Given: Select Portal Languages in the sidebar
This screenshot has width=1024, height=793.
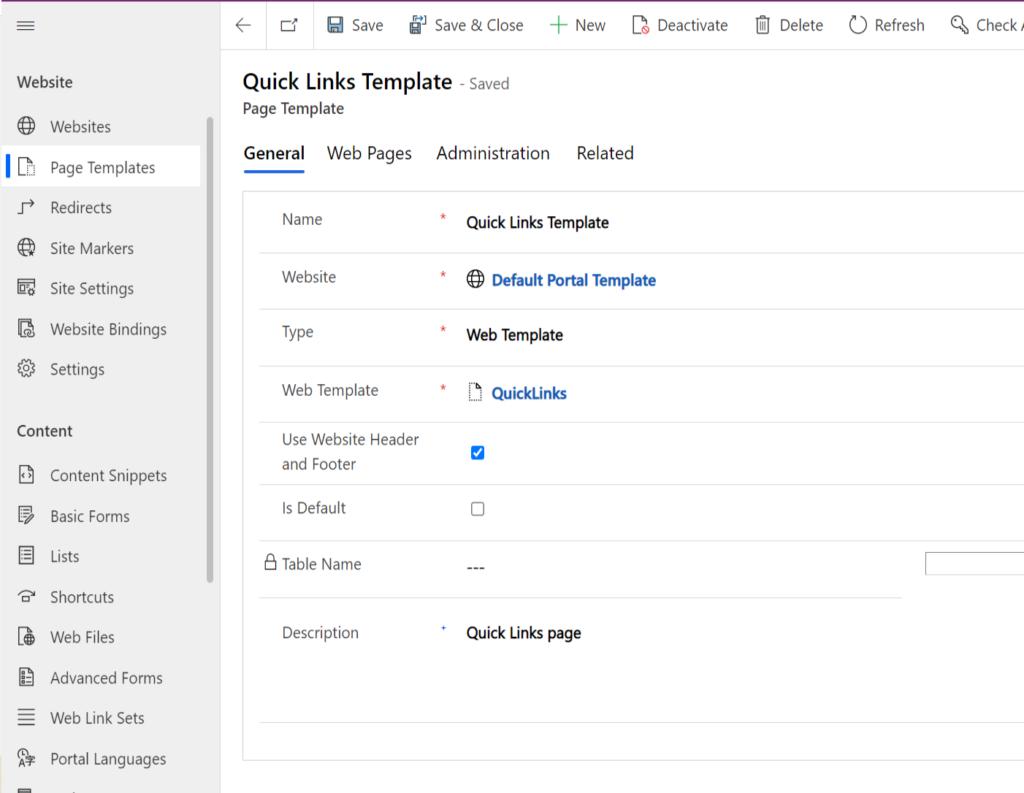Looking at the screenshot, I should pos(108,759).
